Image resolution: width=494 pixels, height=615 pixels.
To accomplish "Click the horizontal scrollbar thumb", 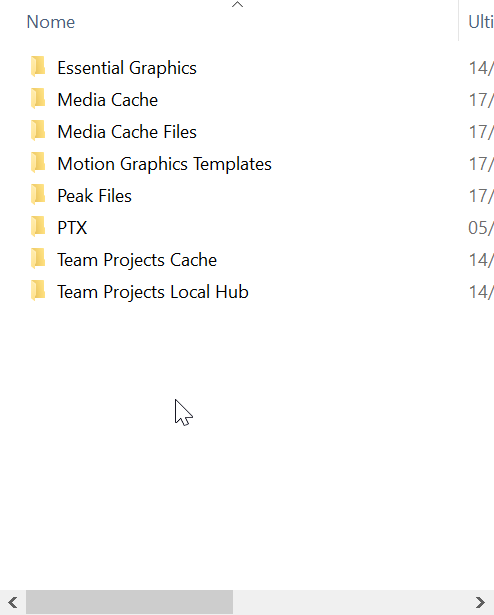I will 129,602.
